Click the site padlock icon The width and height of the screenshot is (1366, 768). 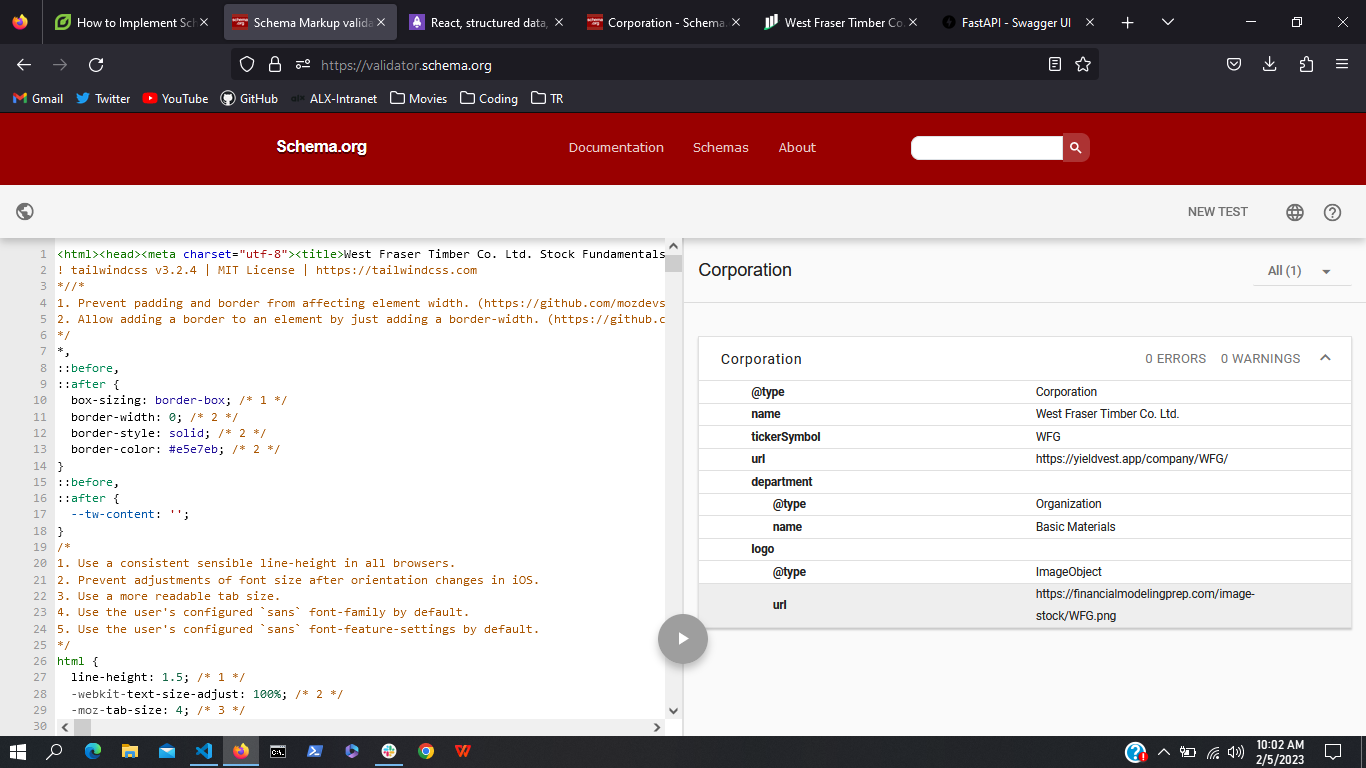tap(275, 64)
